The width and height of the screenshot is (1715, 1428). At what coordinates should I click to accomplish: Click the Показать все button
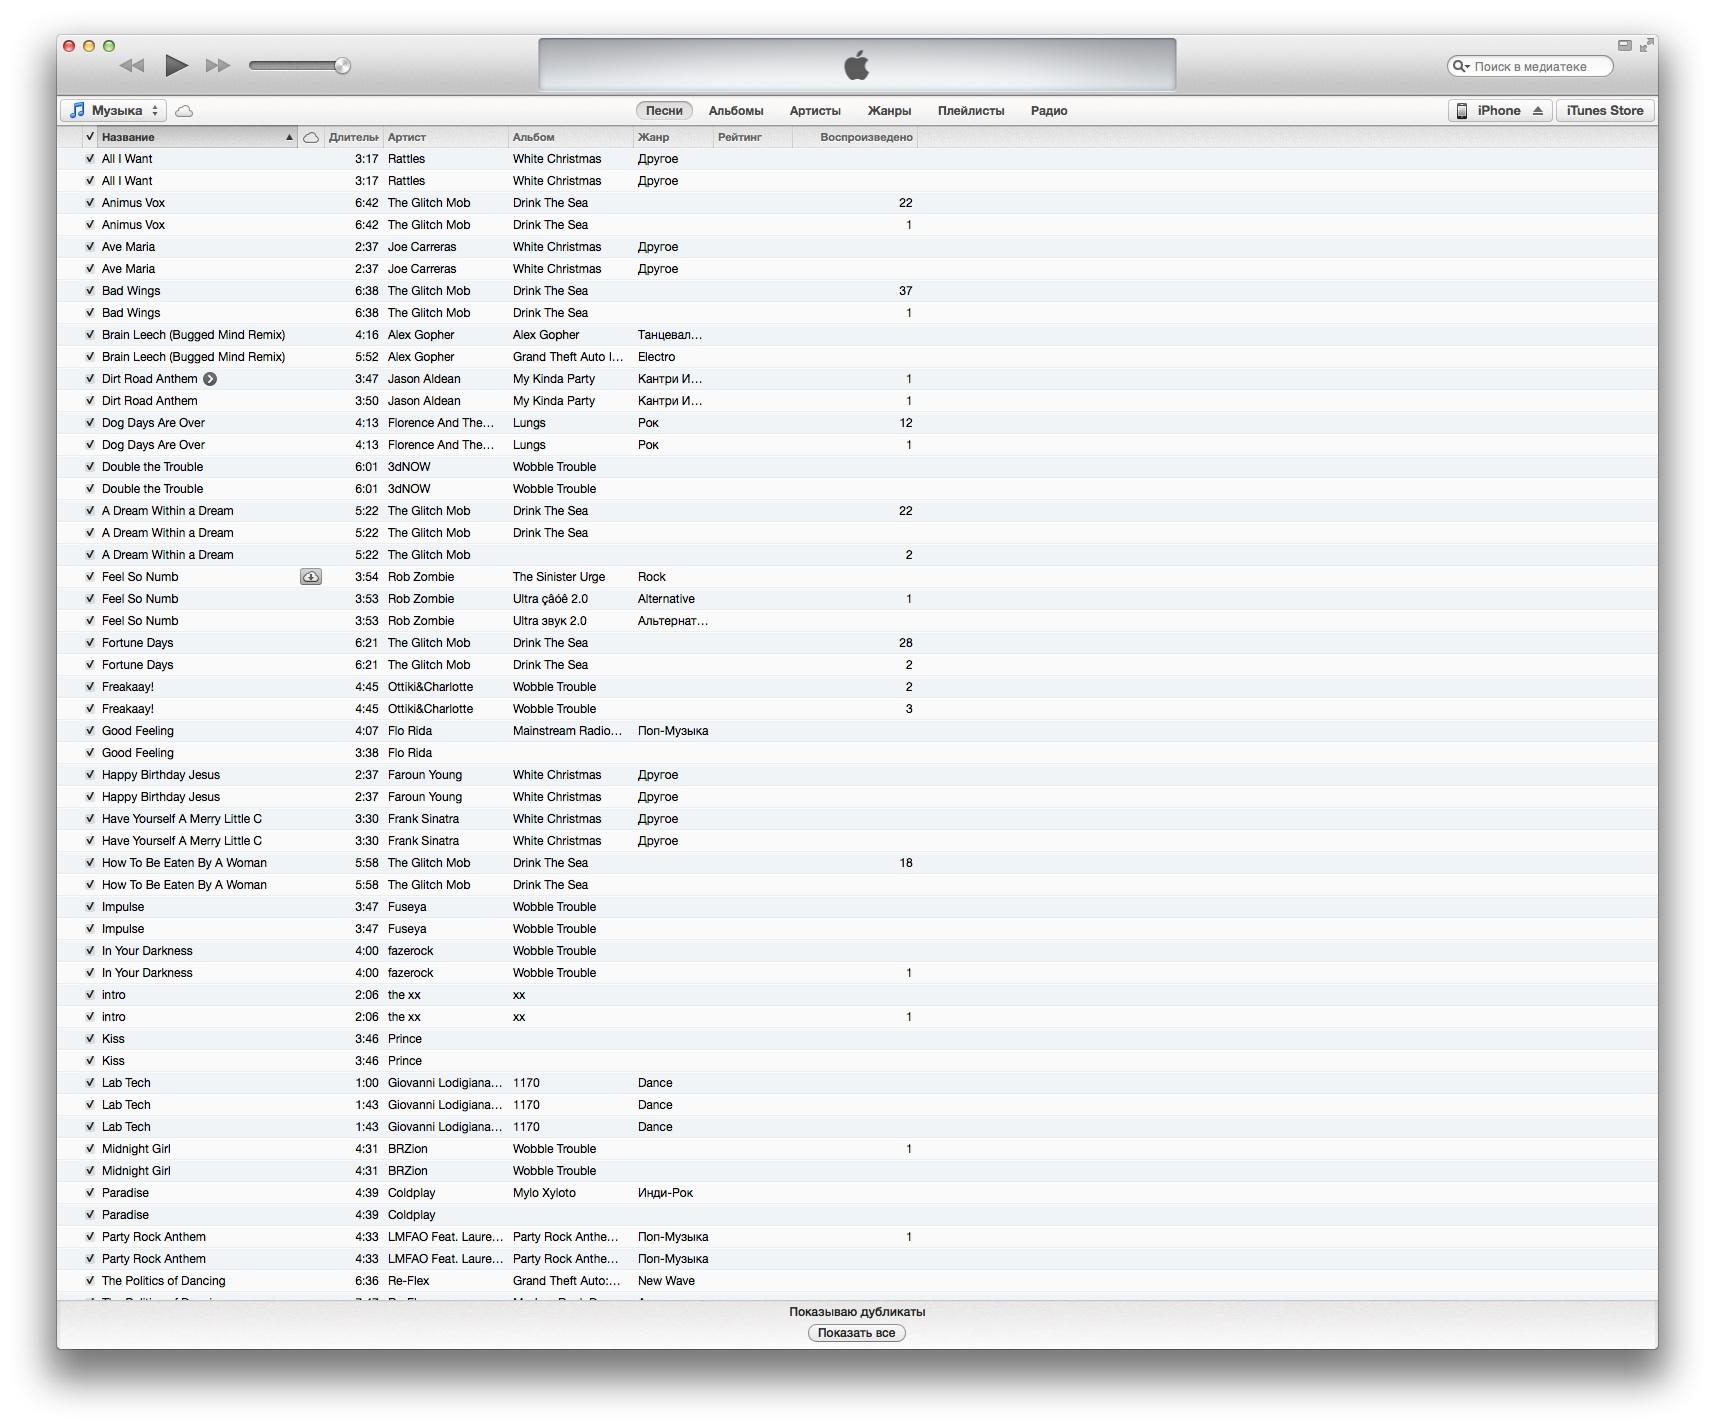tap(857, 1333)
